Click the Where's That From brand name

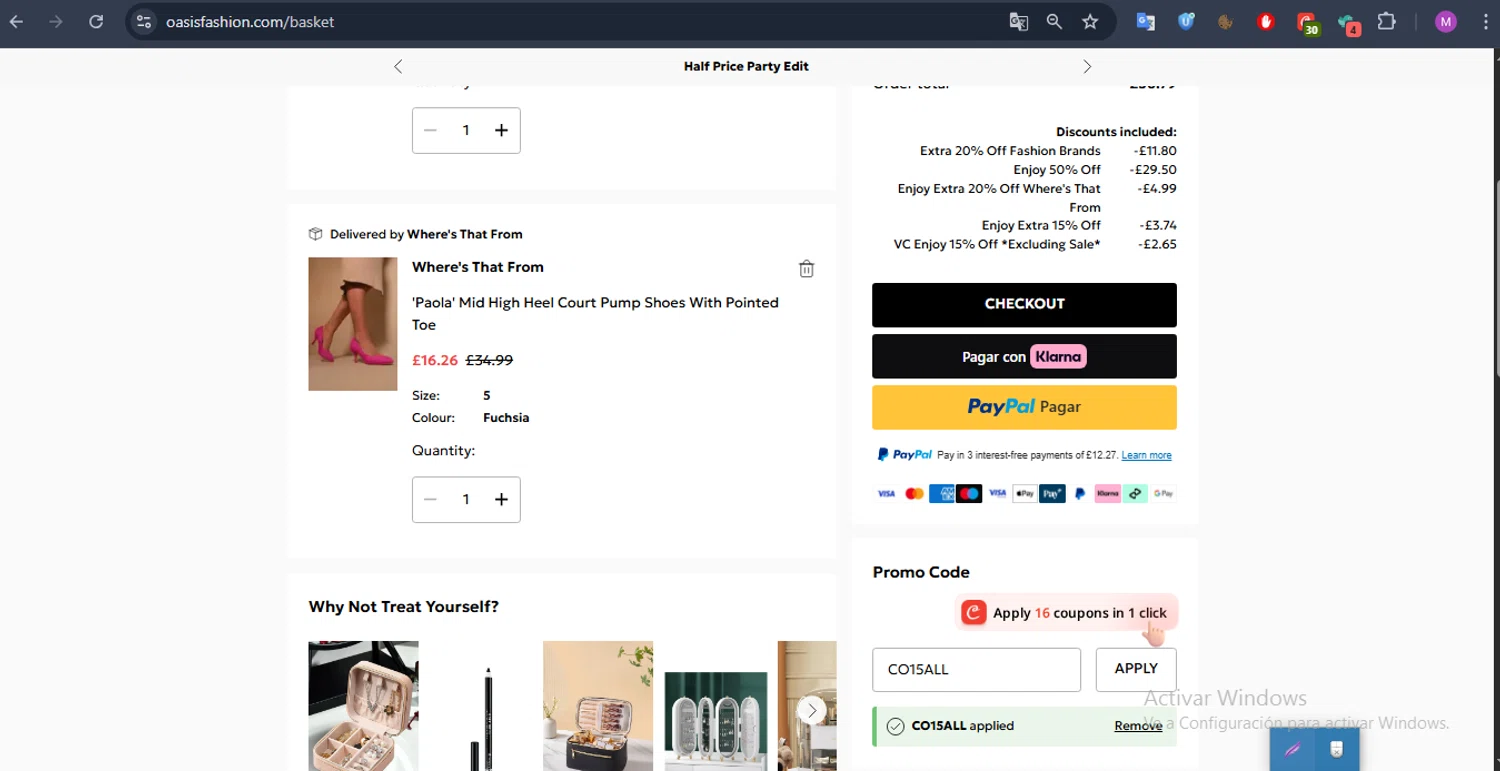pos(478,267)
